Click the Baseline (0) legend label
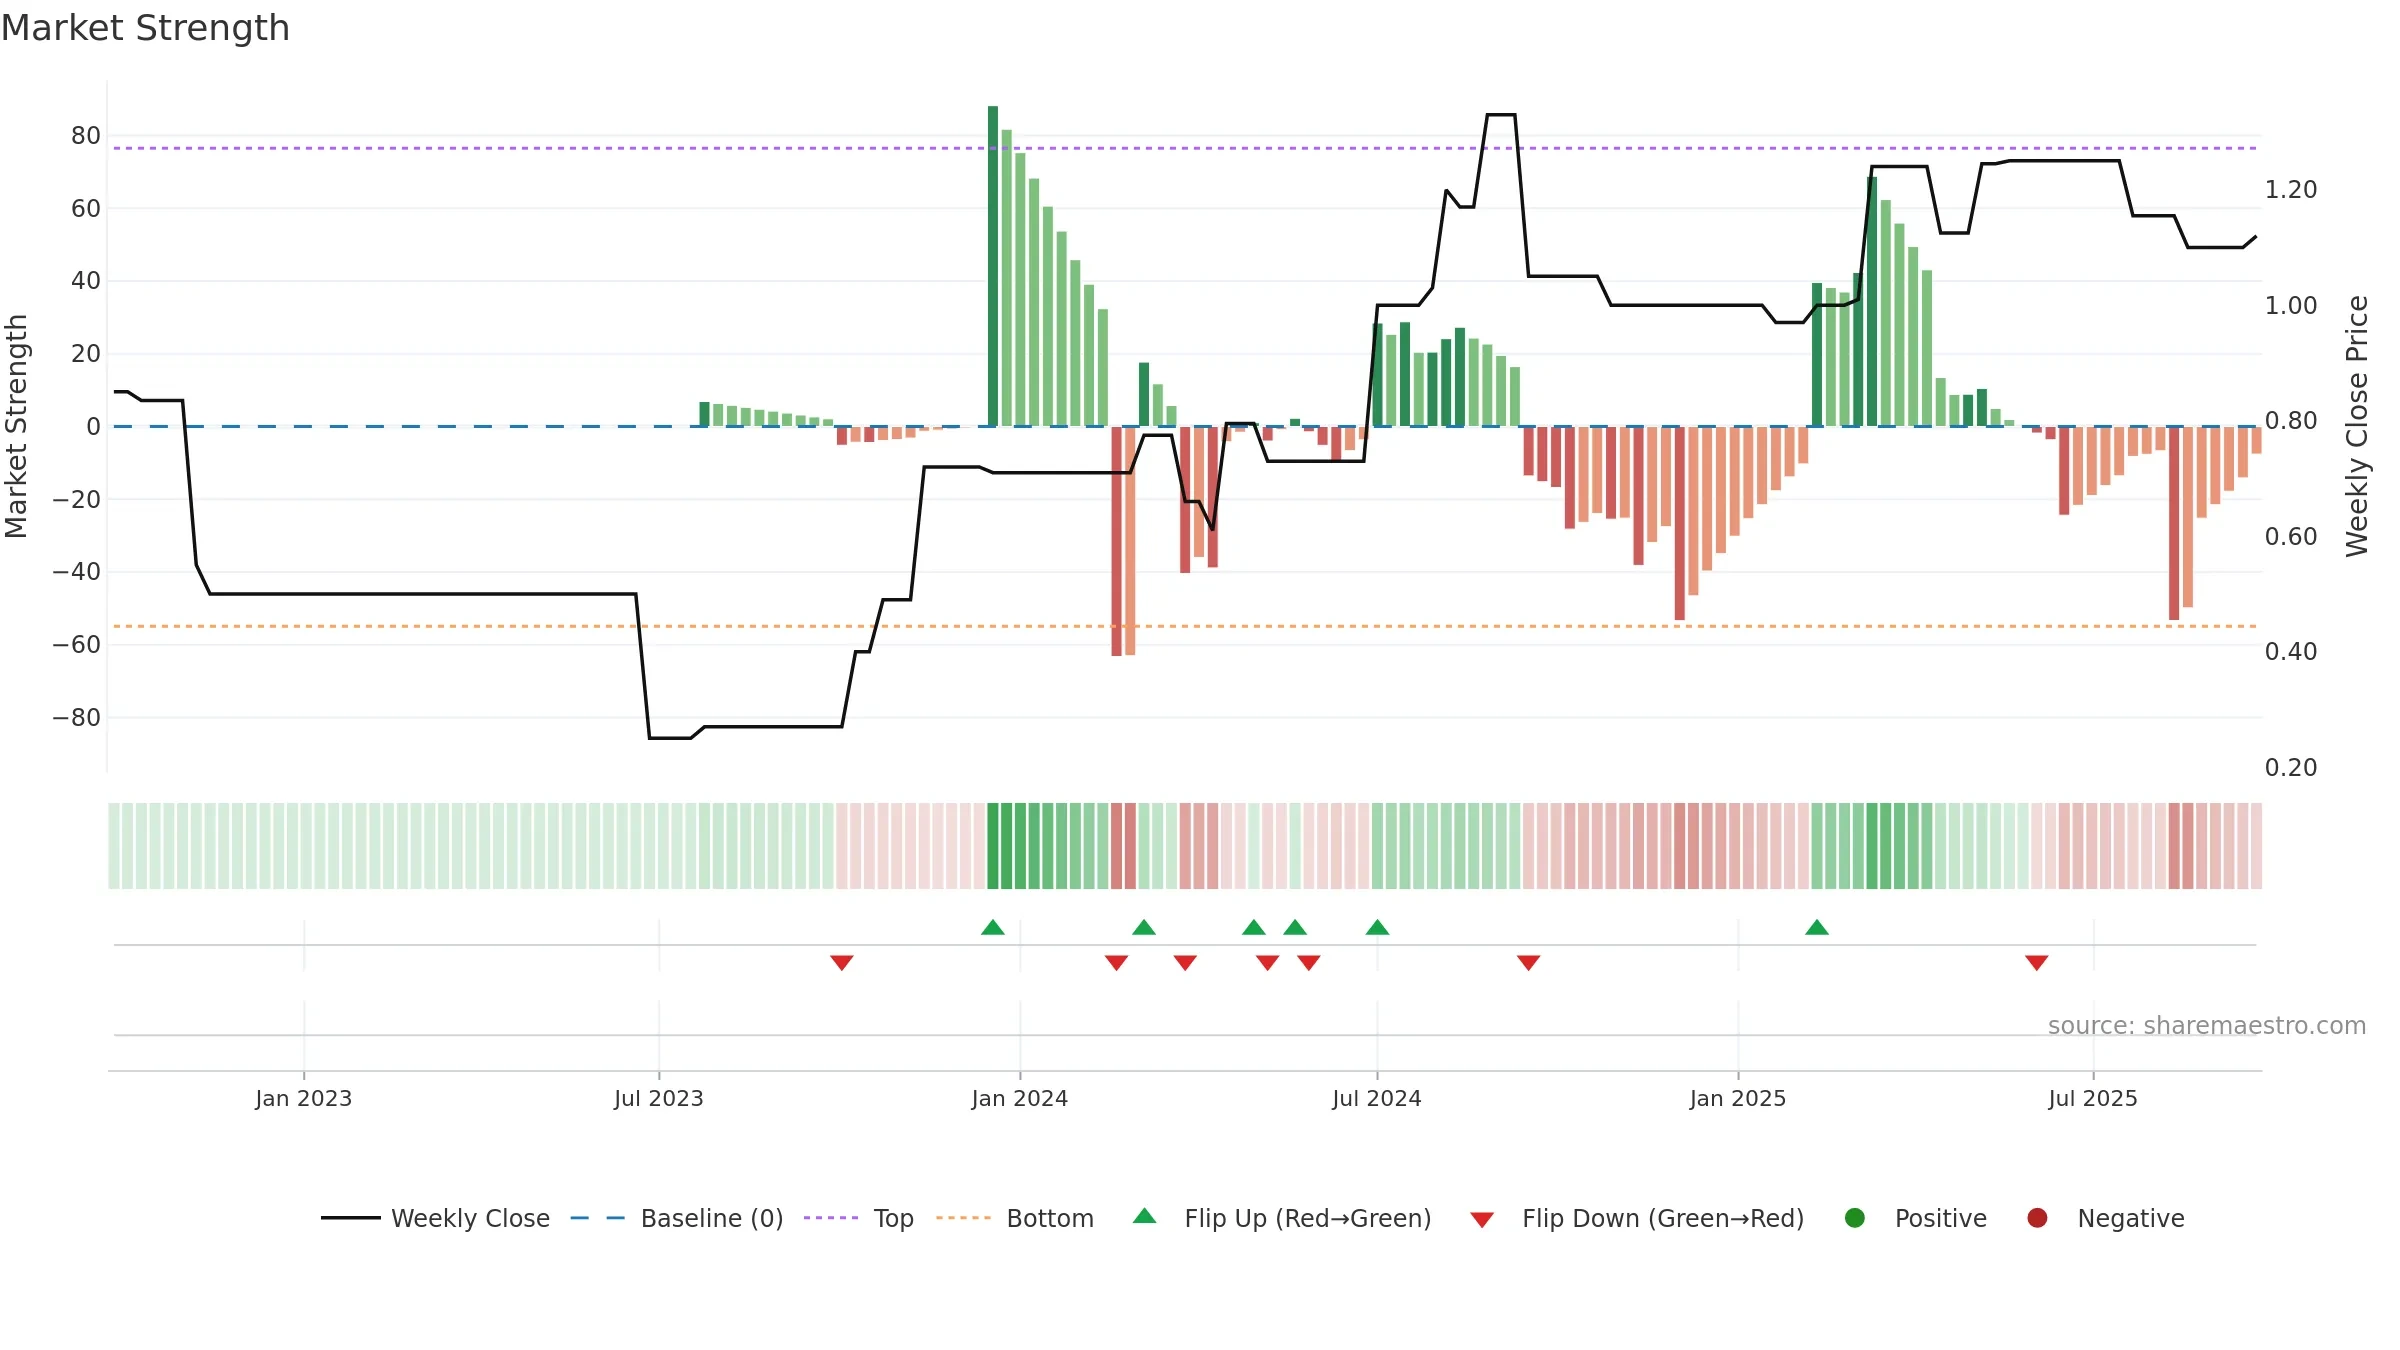Screen dimensions: 2400x1350 click(712, 1218)
